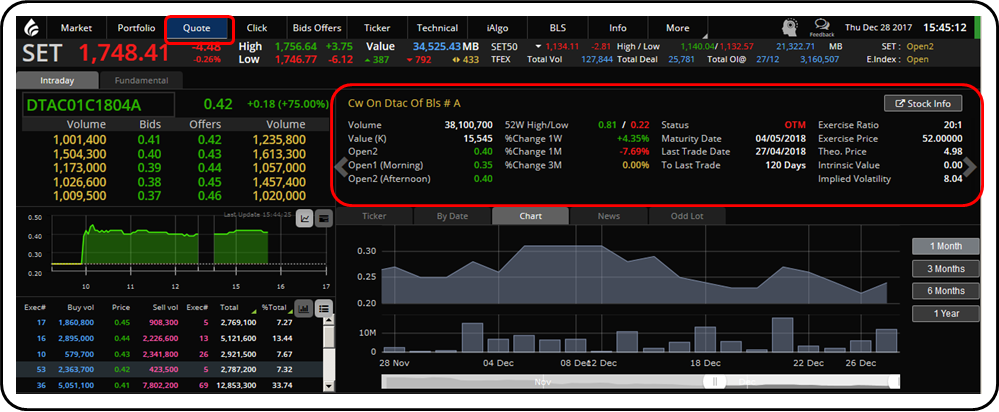The width and height of the screenshot is (999, 412).
Task: Set chart range to 1 Year
Action: point(945,313)
